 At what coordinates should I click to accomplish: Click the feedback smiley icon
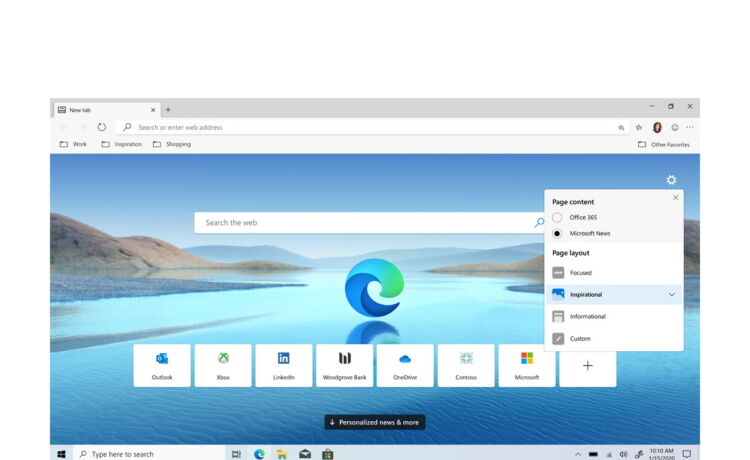[x=674, y=127]
